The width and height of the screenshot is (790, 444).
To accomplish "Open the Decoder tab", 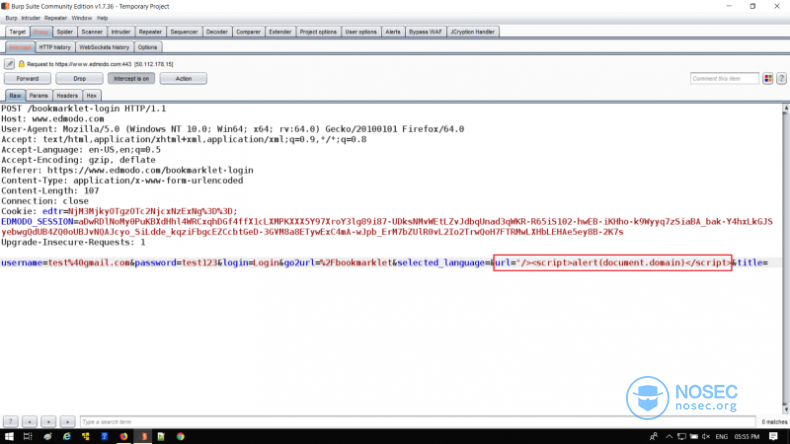I will pos(217,32).
